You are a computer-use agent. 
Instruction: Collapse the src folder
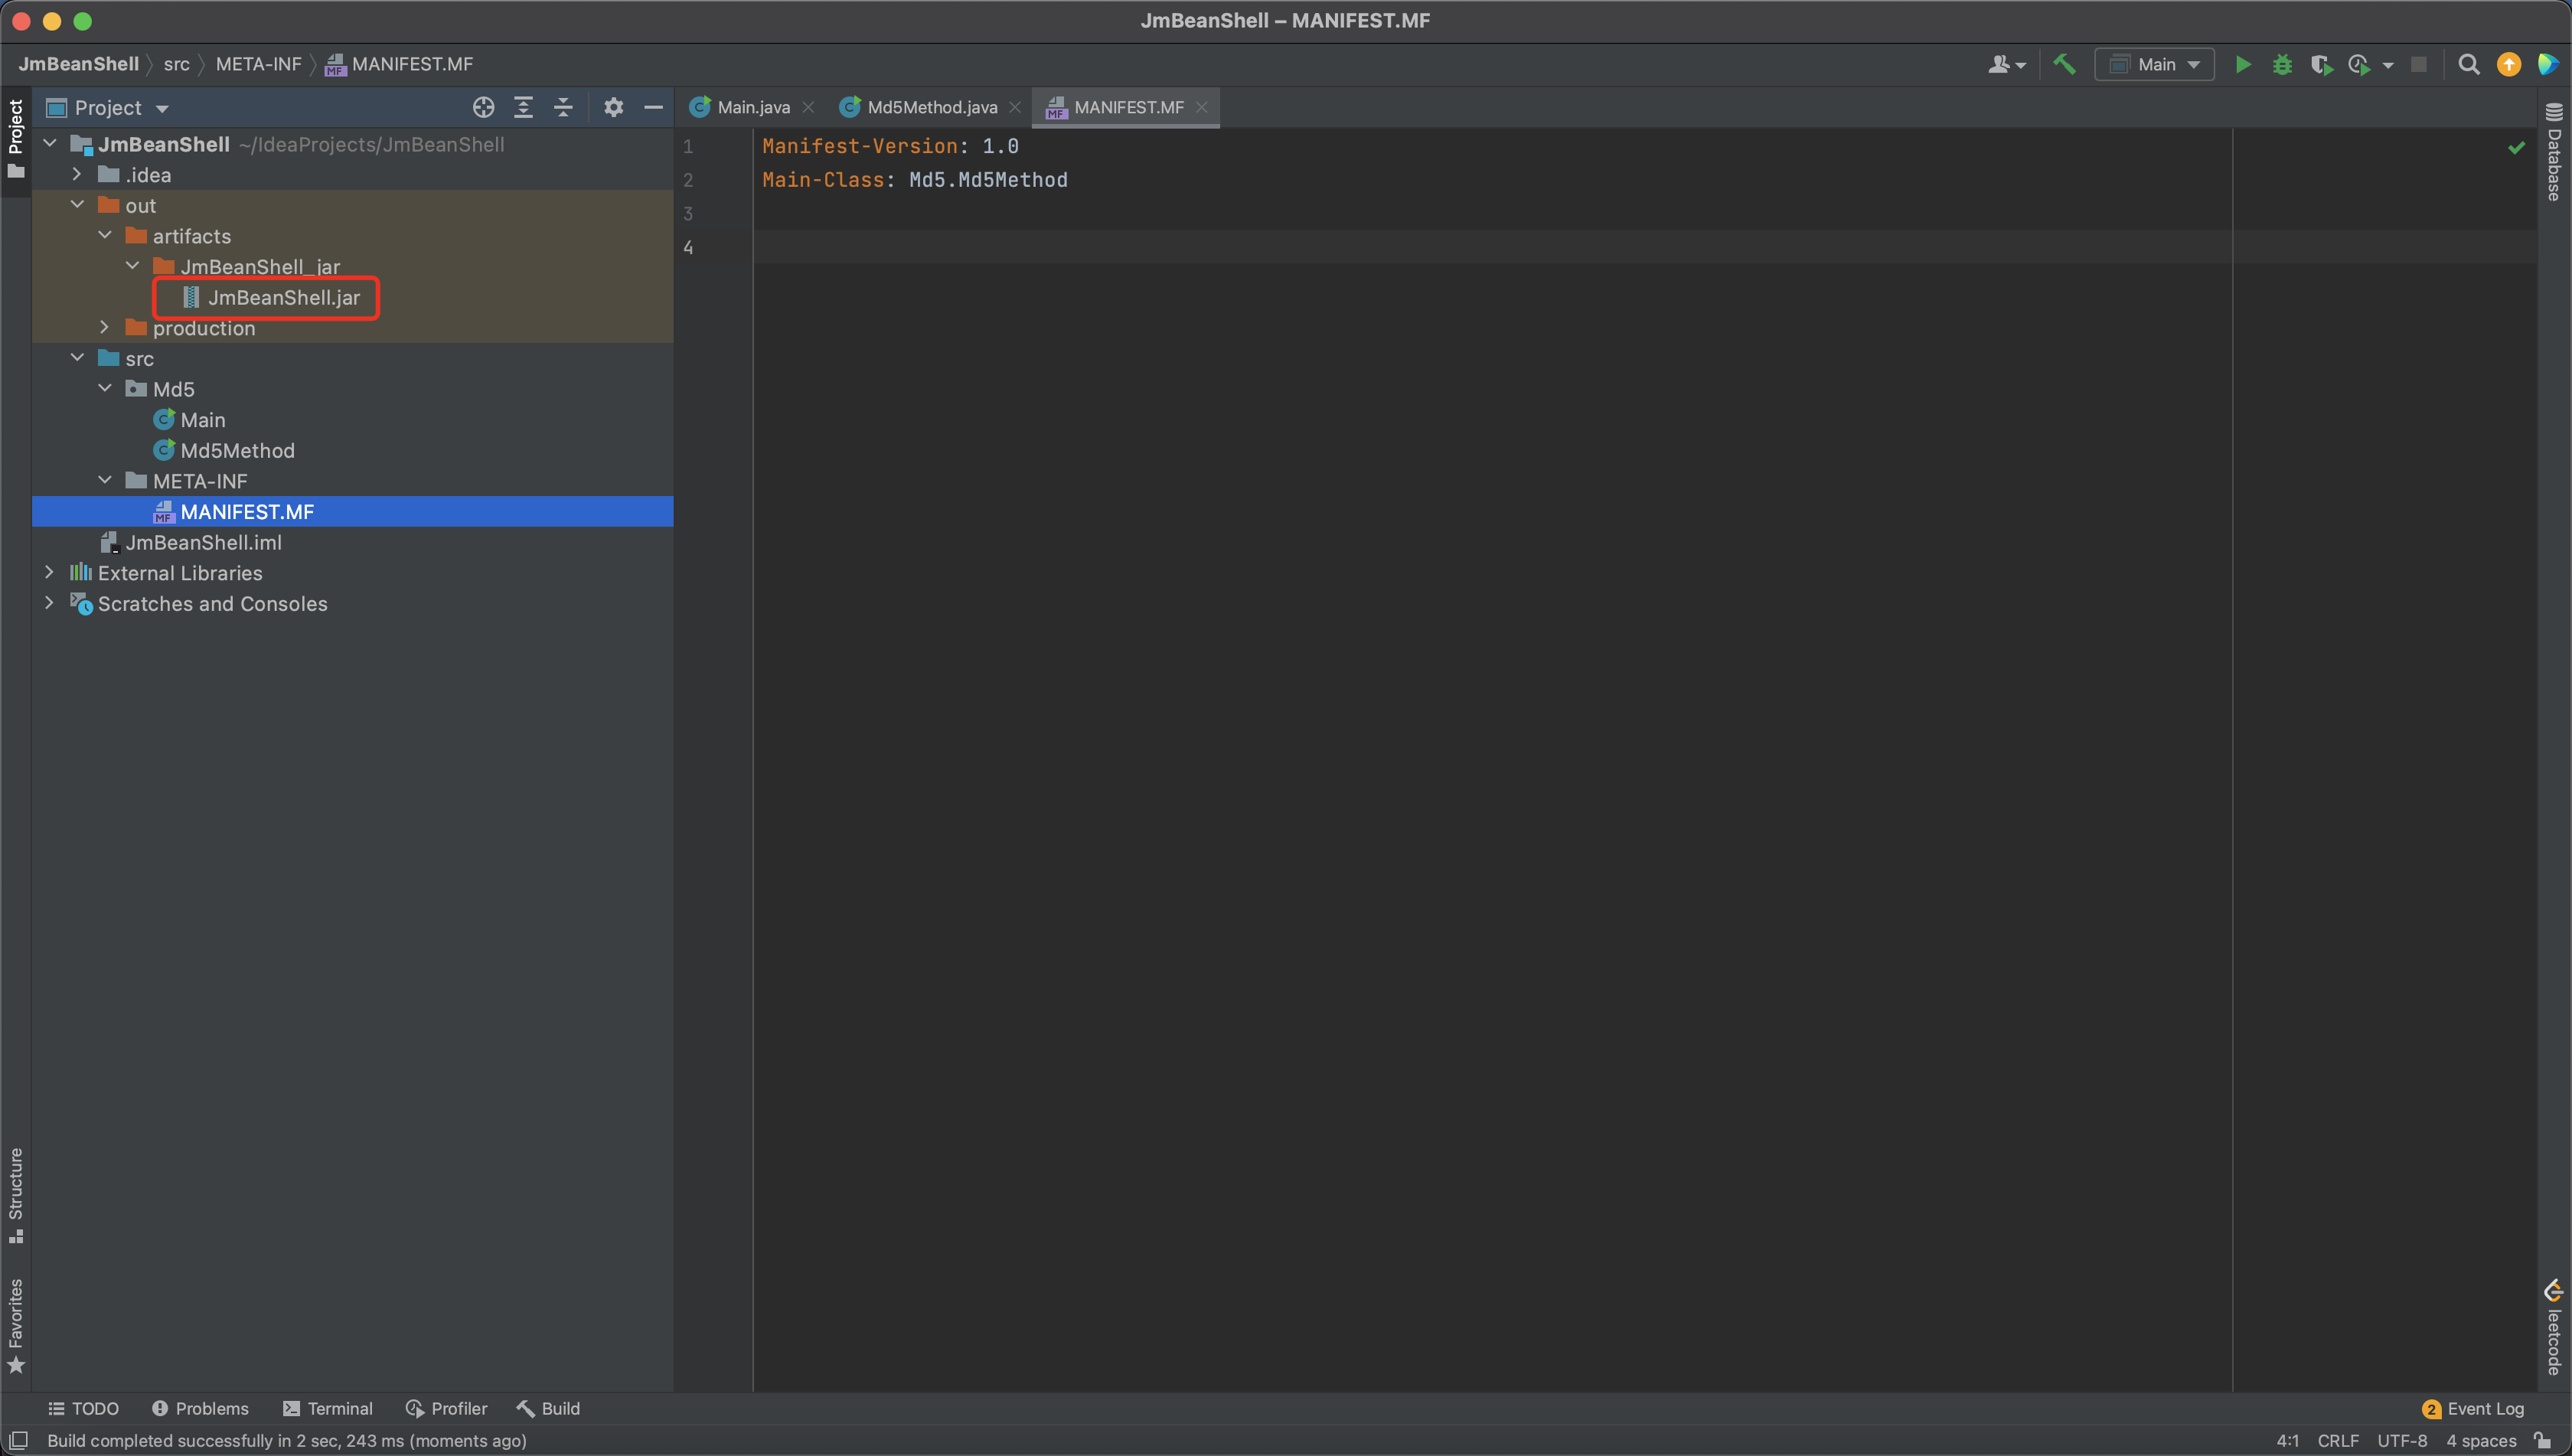(77, 358)
